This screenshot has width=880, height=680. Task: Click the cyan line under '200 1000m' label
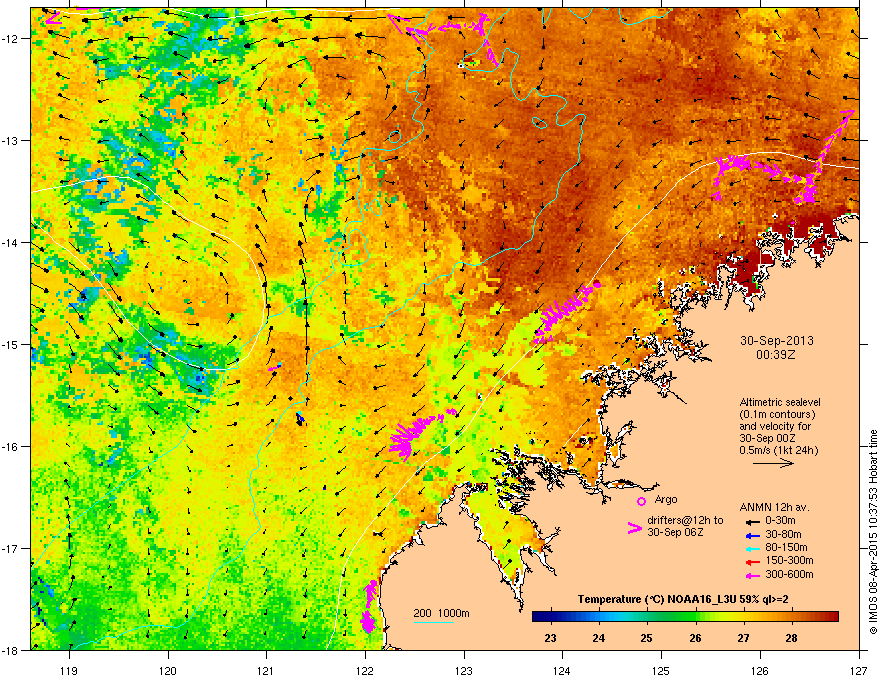click(434, 622)
